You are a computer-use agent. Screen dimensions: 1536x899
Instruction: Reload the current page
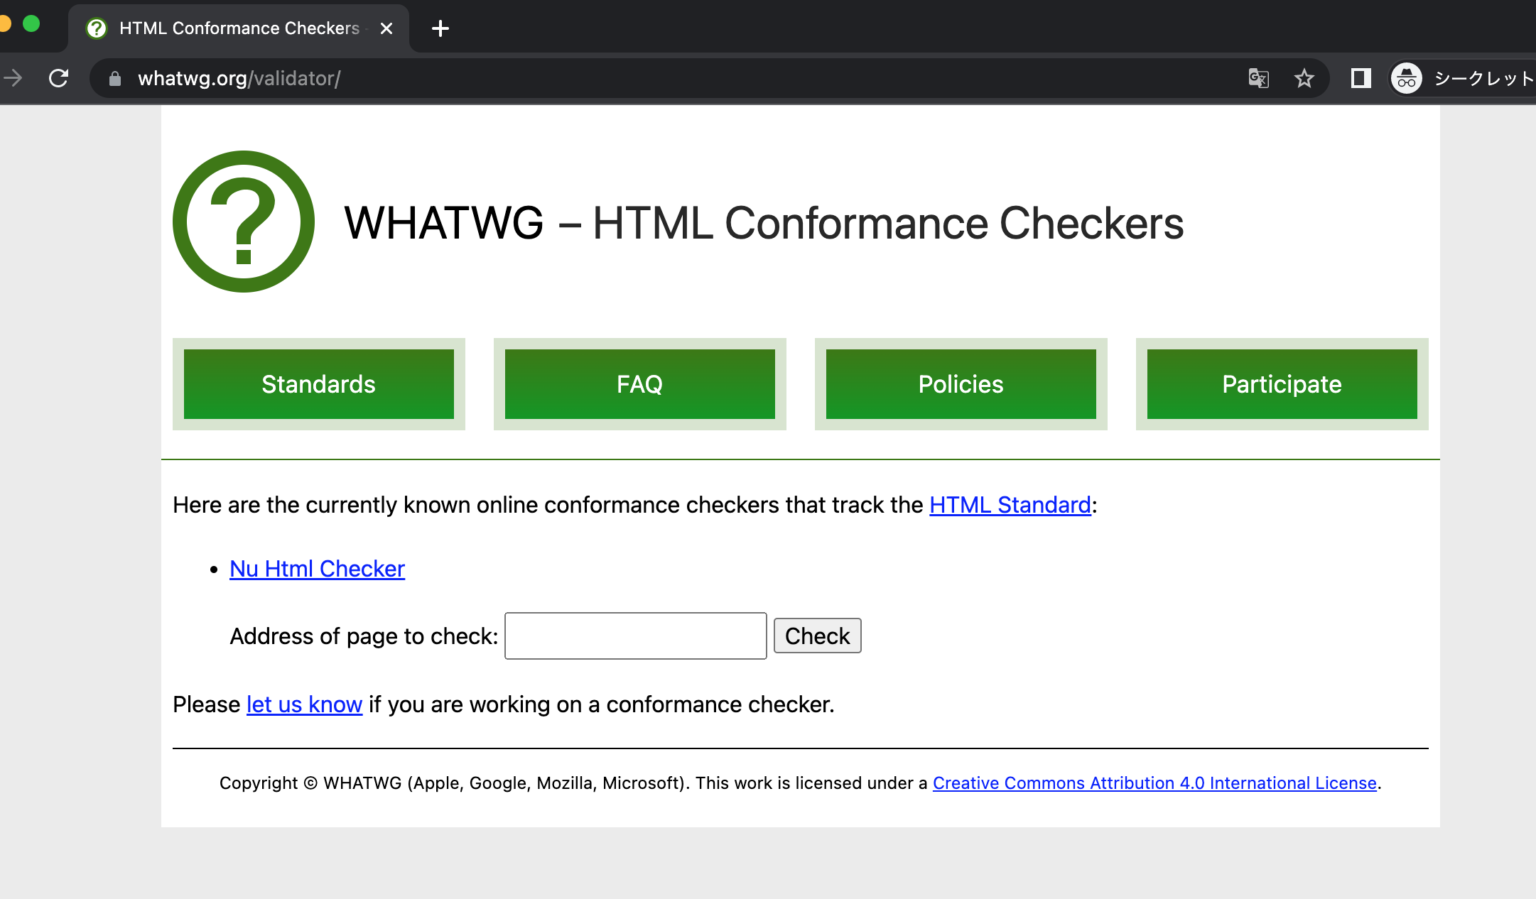(58, 78)
